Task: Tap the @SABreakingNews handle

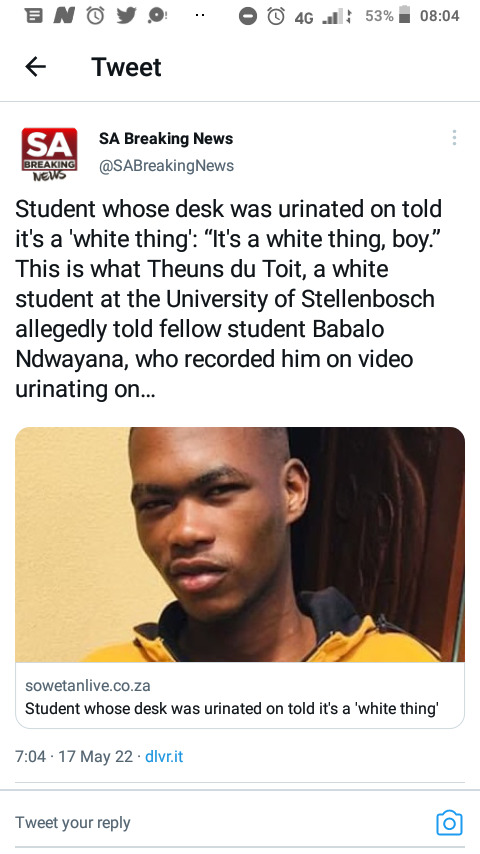Action: (x=166, y=166)
